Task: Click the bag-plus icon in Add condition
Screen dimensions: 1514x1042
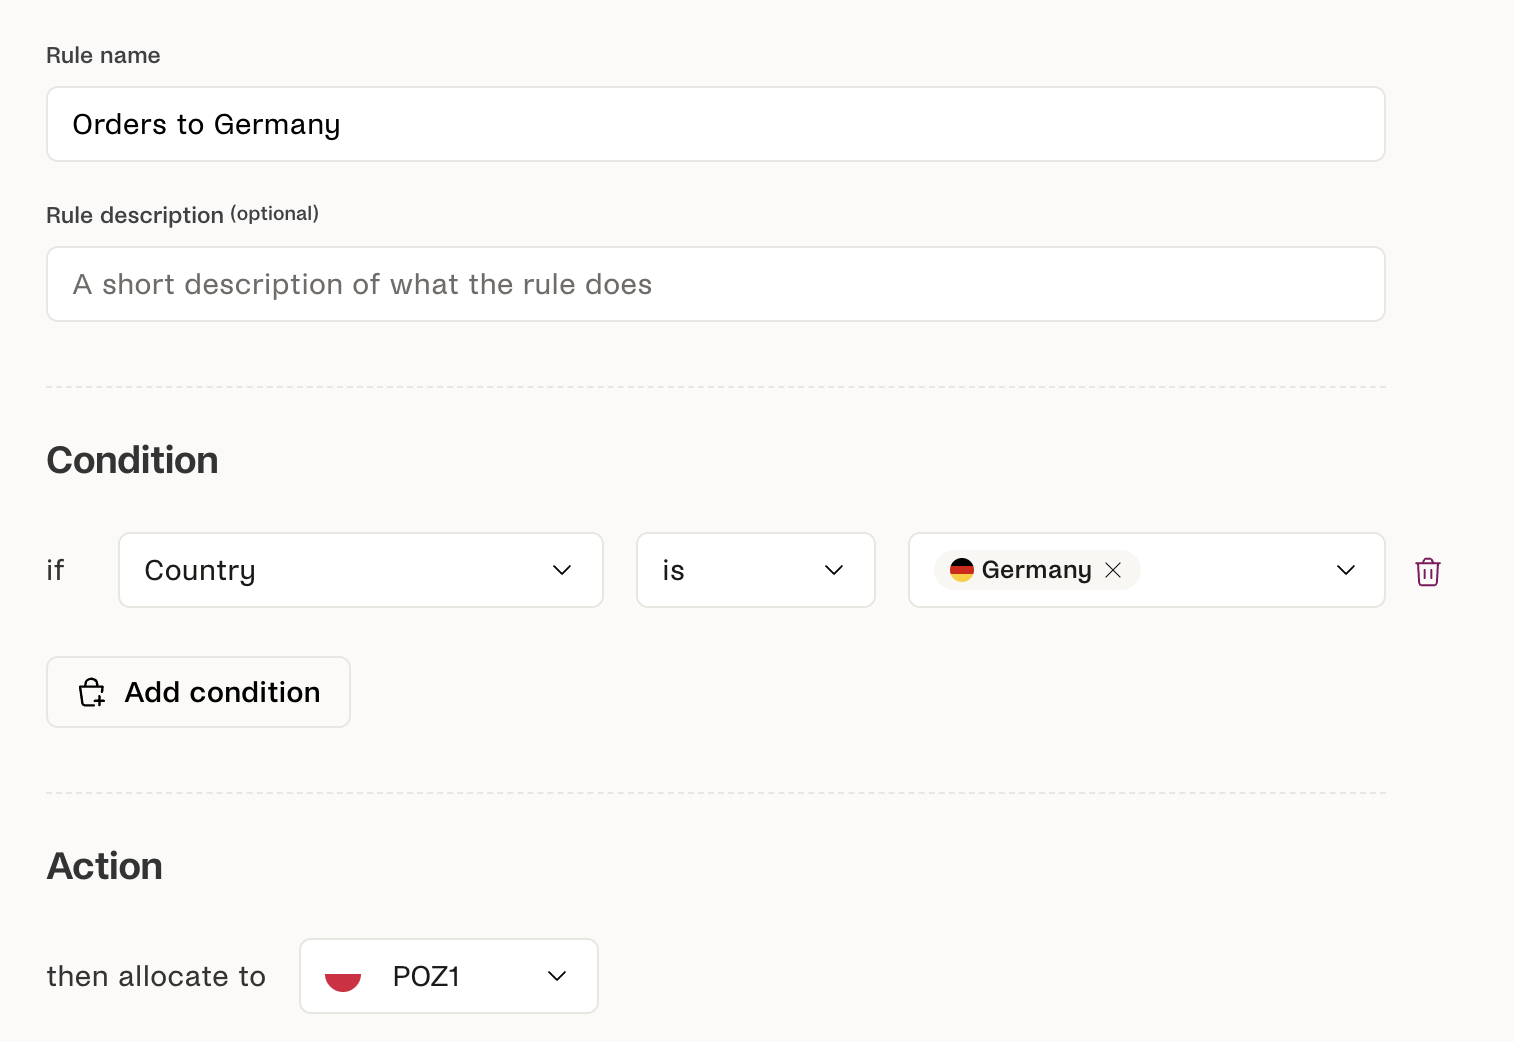Action: pyautogui.click(x=92, y=692)
